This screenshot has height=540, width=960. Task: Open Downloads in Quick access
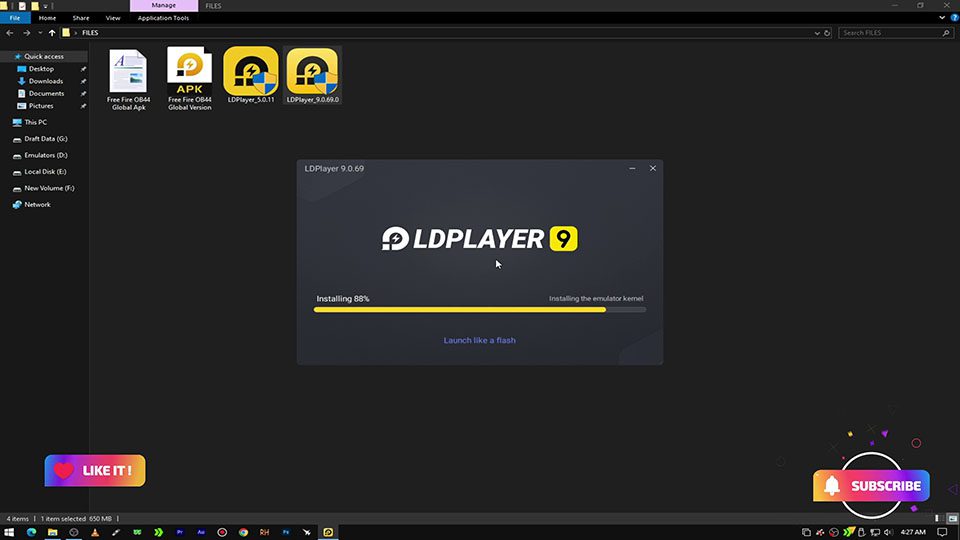point(46,81)
